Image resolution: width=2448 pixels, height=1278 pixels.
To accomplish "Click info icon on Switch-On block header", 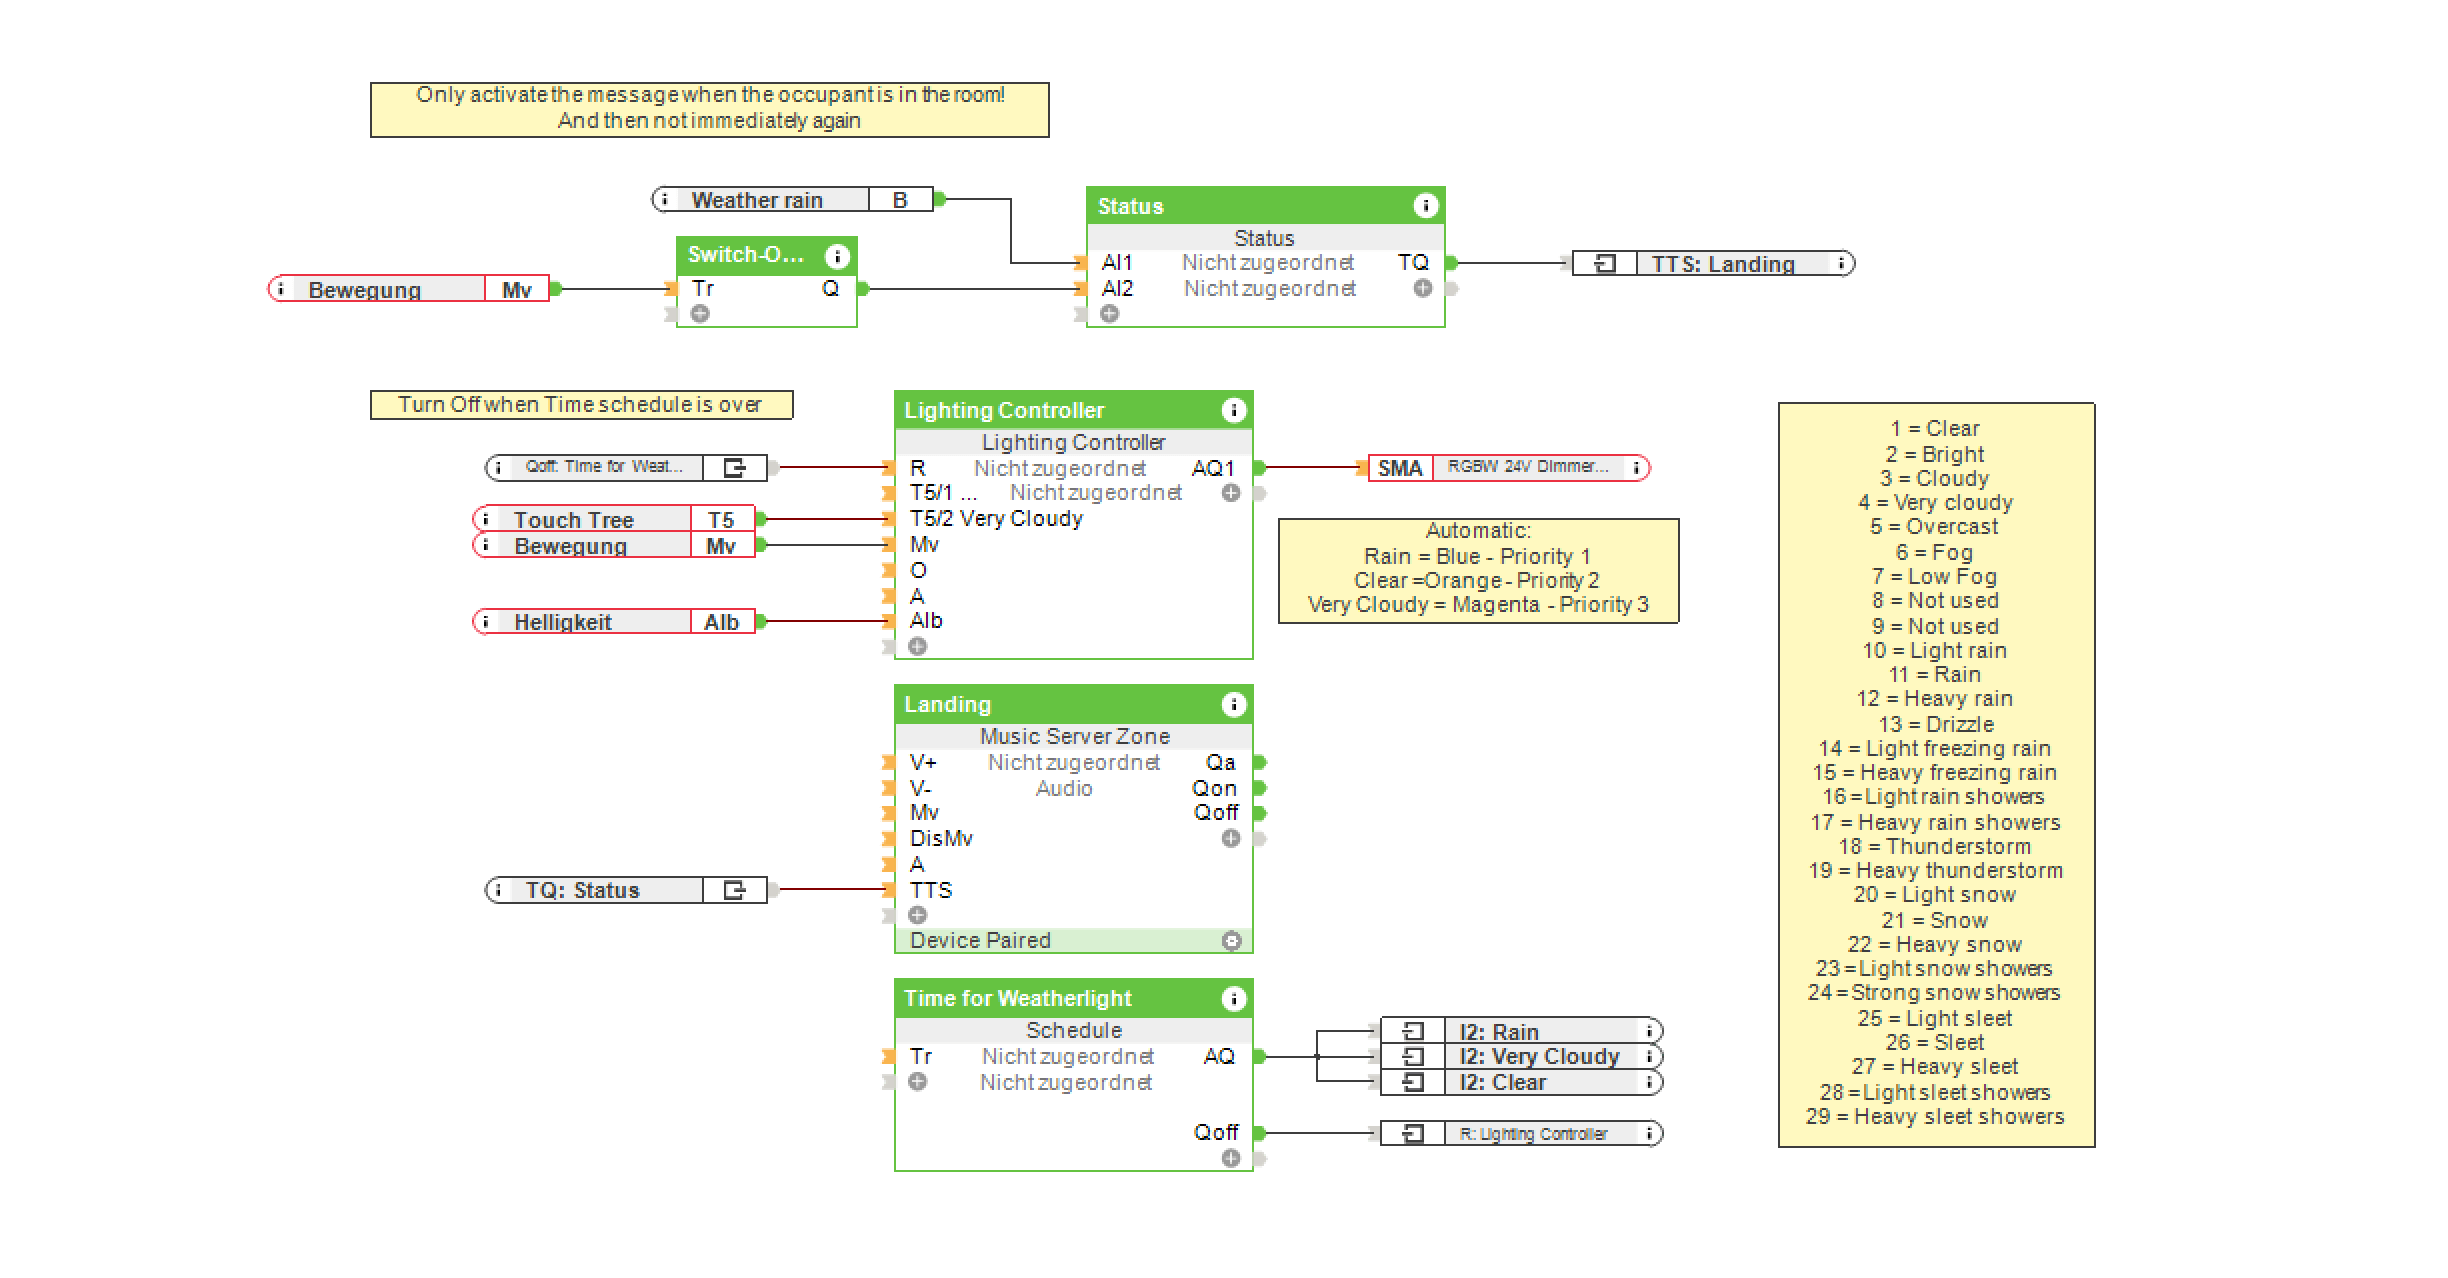I will tap(837, 256).
